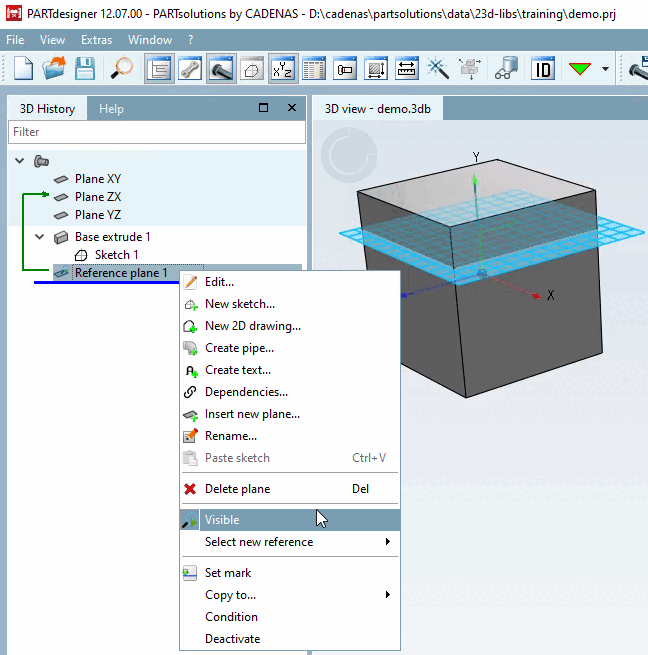
Task: Select Plane XY in the history tree
Action: [x=98, y=179]
